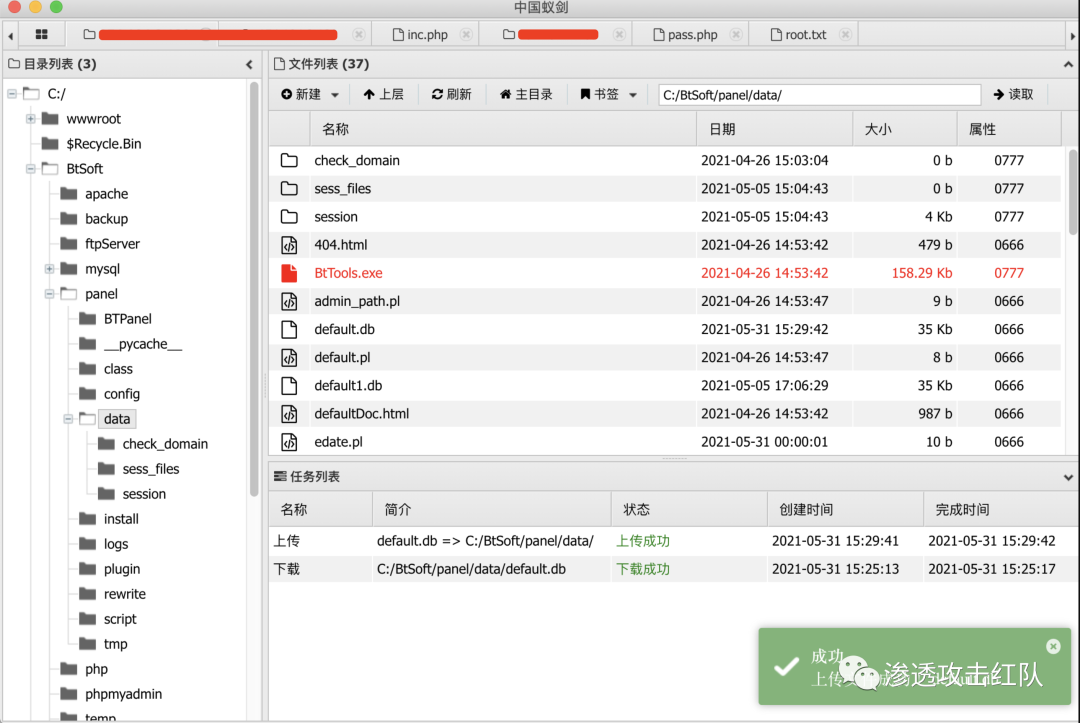Collapse the BtSoft tree node

(x=31, y=169)
